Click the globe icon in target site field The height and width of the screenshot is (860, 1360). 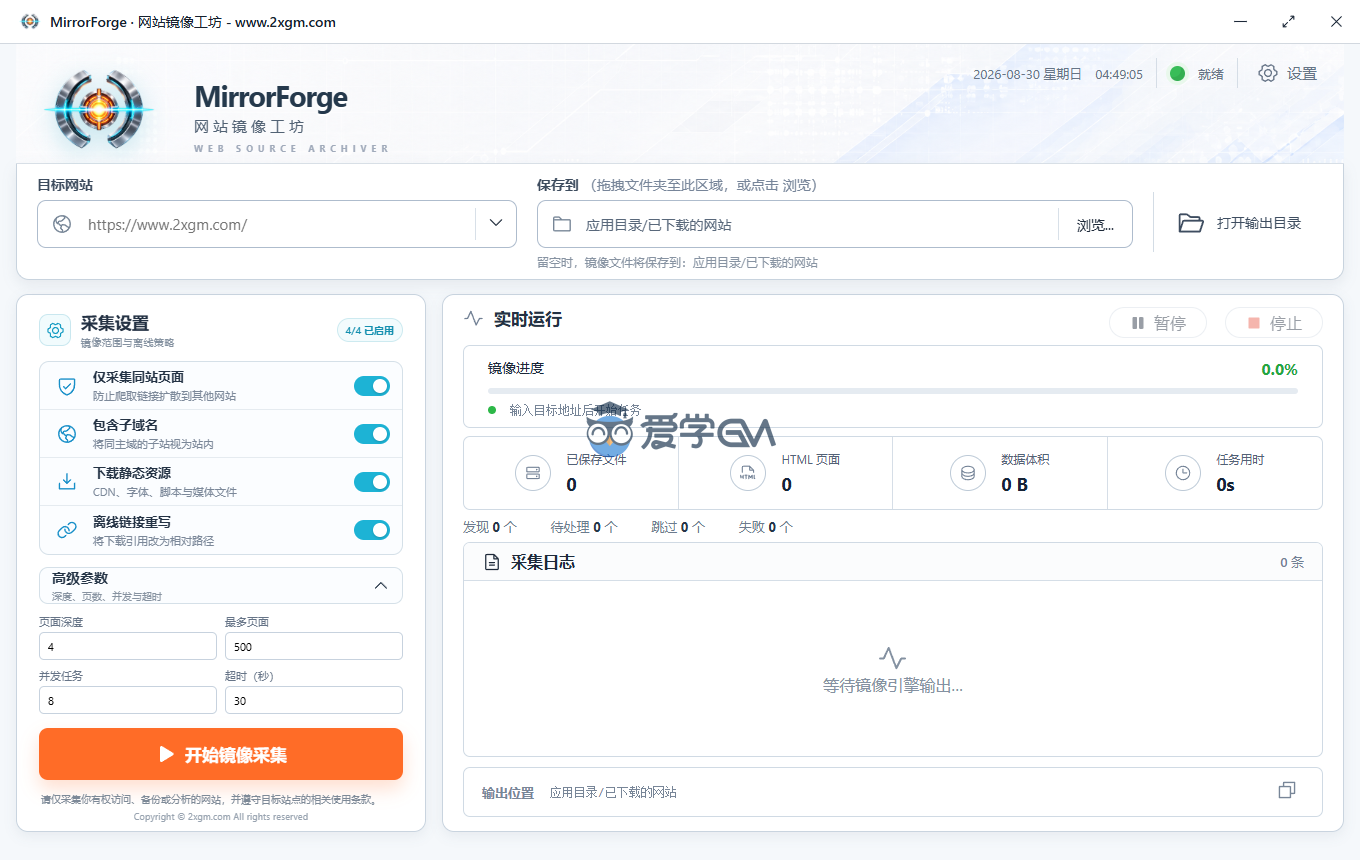pyautogui.click(x=62, y=224)
